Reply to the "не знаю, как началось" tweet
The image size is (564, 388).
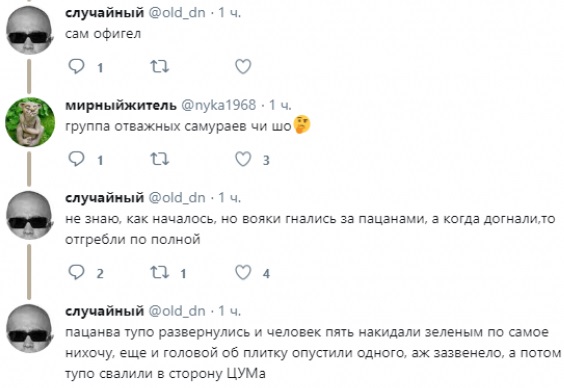click(76, 273)
